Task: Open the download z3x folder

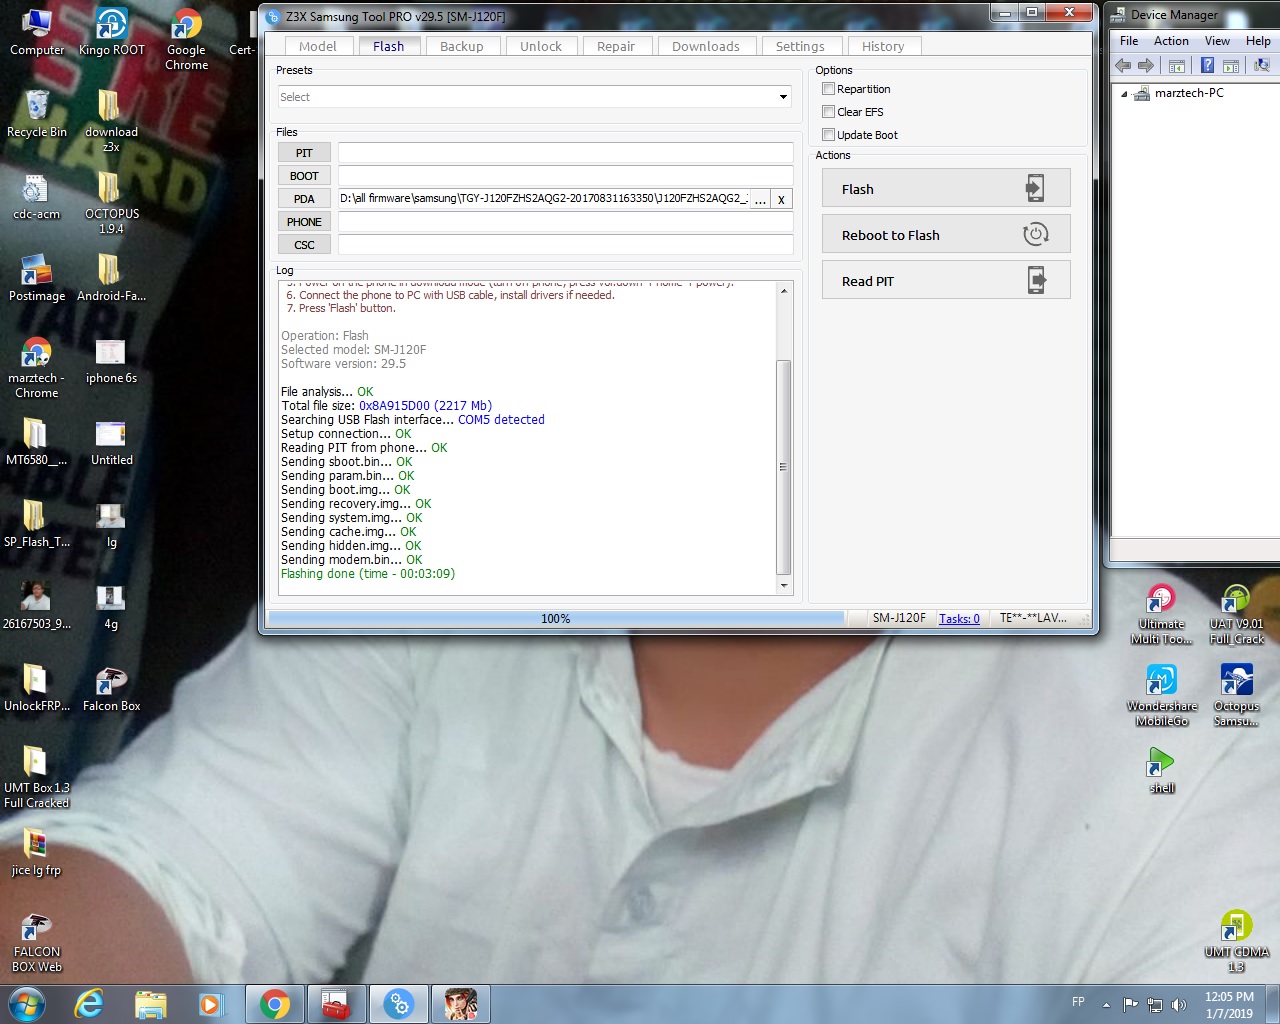Action: pos(111,121)
